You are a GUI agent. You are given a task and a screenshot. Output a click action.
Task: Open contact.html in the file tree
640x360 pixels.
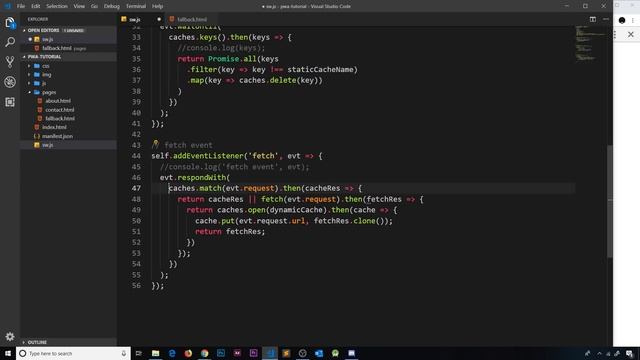pyautogui.click(x=60, y=110)
